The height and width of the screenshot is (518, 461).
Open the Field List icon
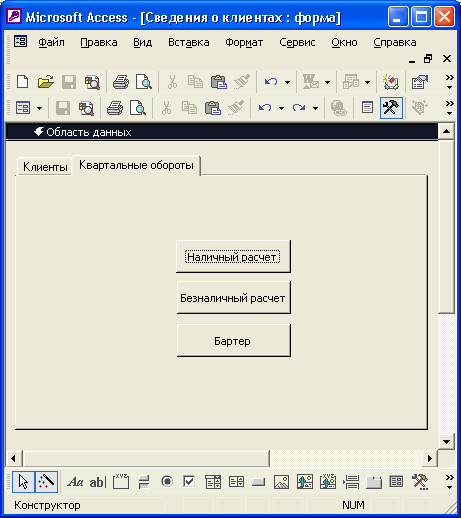tap(367, 108)
